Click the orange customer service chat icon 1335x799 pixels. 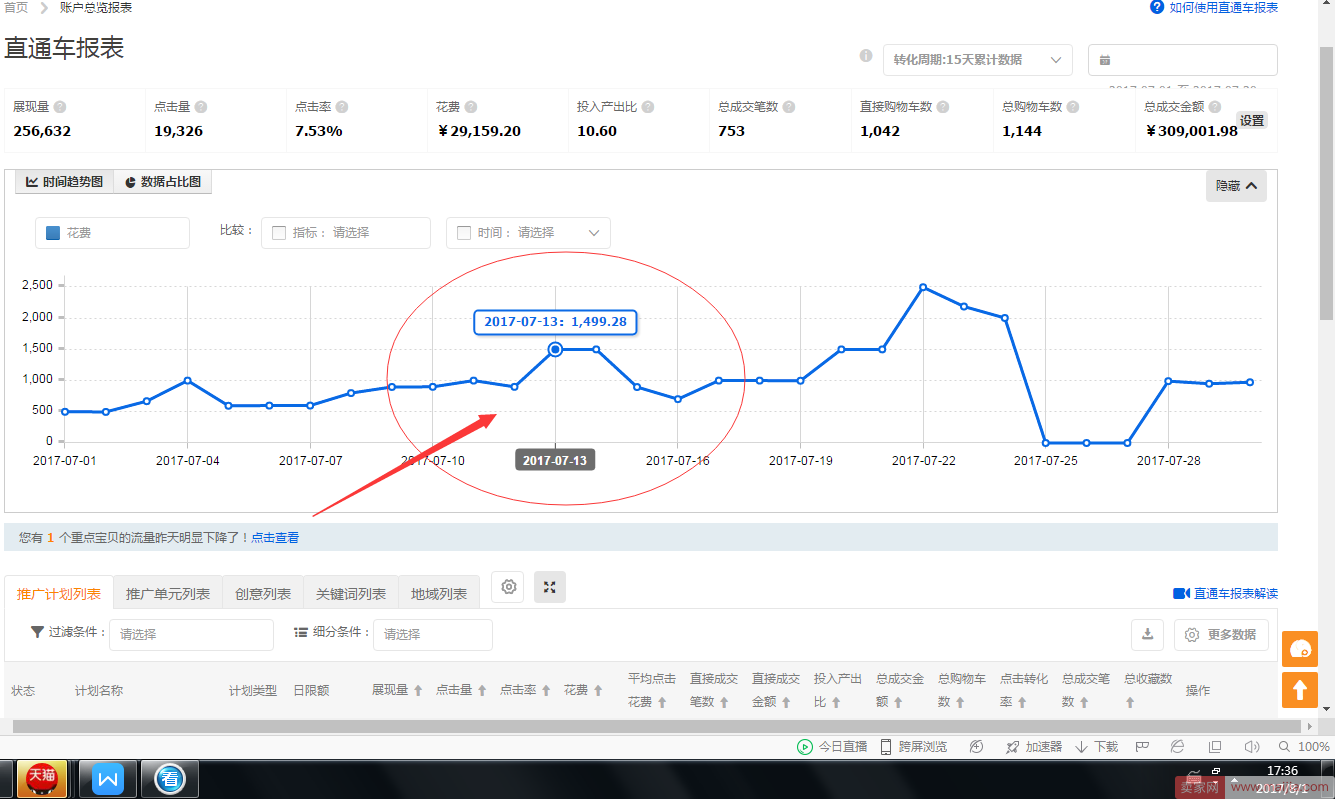click(1300, 649)
